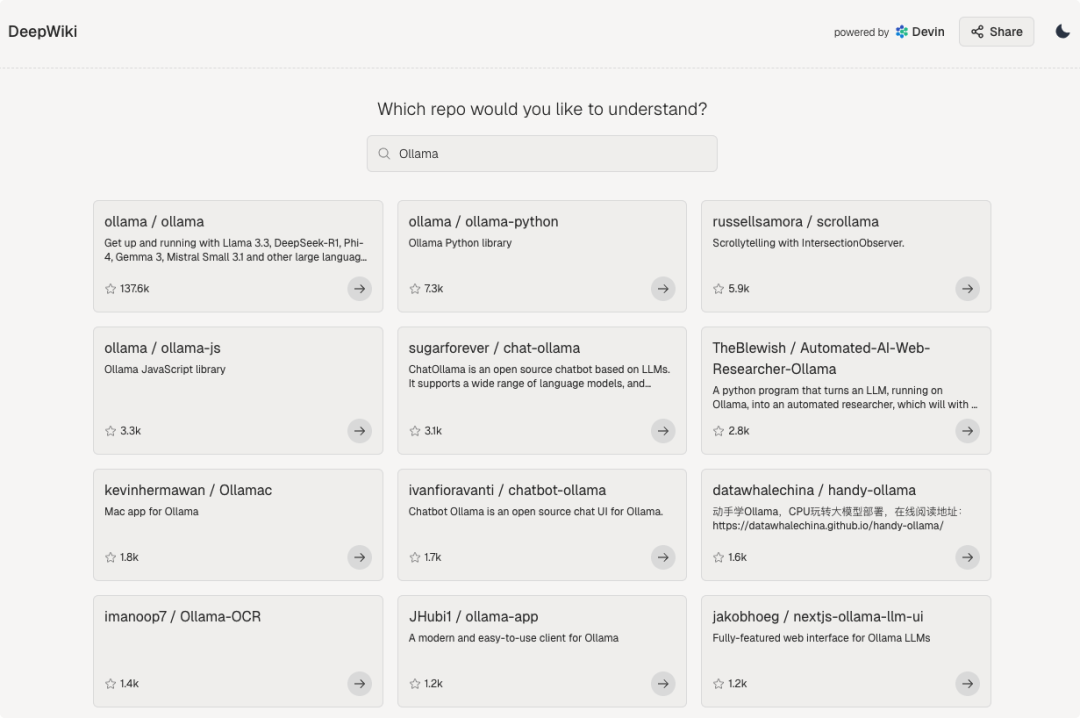Click the magnifier icon in search box
This screenshot has height=718, width=1080.
pyautogui.click(x=384, y=154)
